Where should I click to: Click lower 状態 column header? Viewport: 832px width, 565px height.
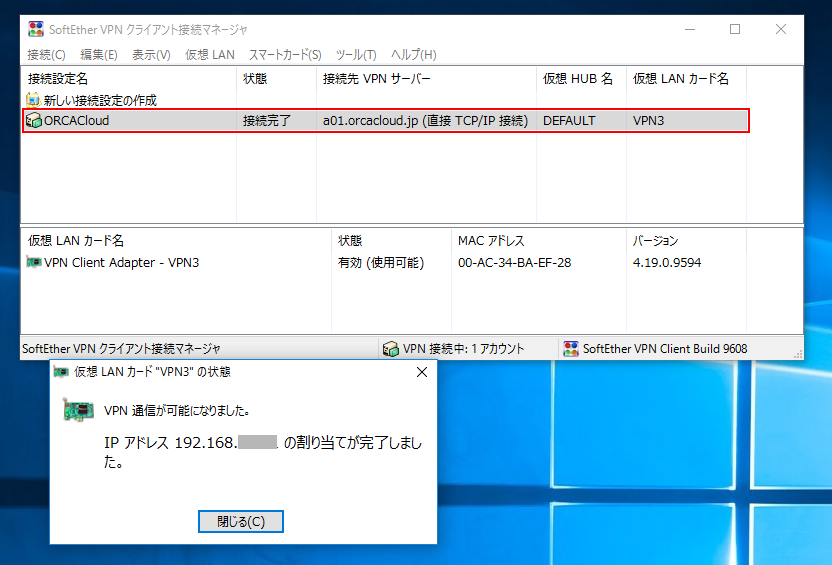(x=392, y=240)
